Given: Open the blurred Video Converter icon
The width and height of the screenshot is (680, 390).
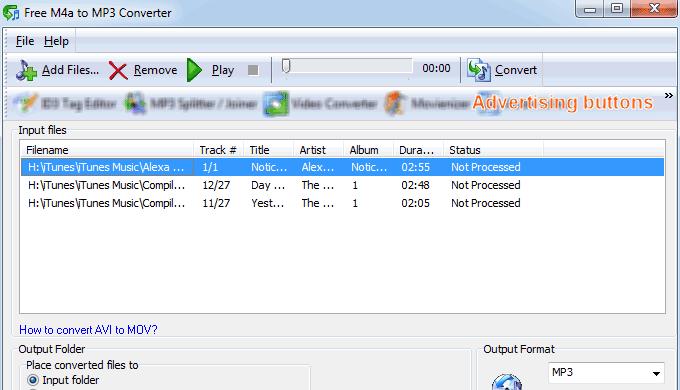Looking at the screenshot, I should click(276, 104).
